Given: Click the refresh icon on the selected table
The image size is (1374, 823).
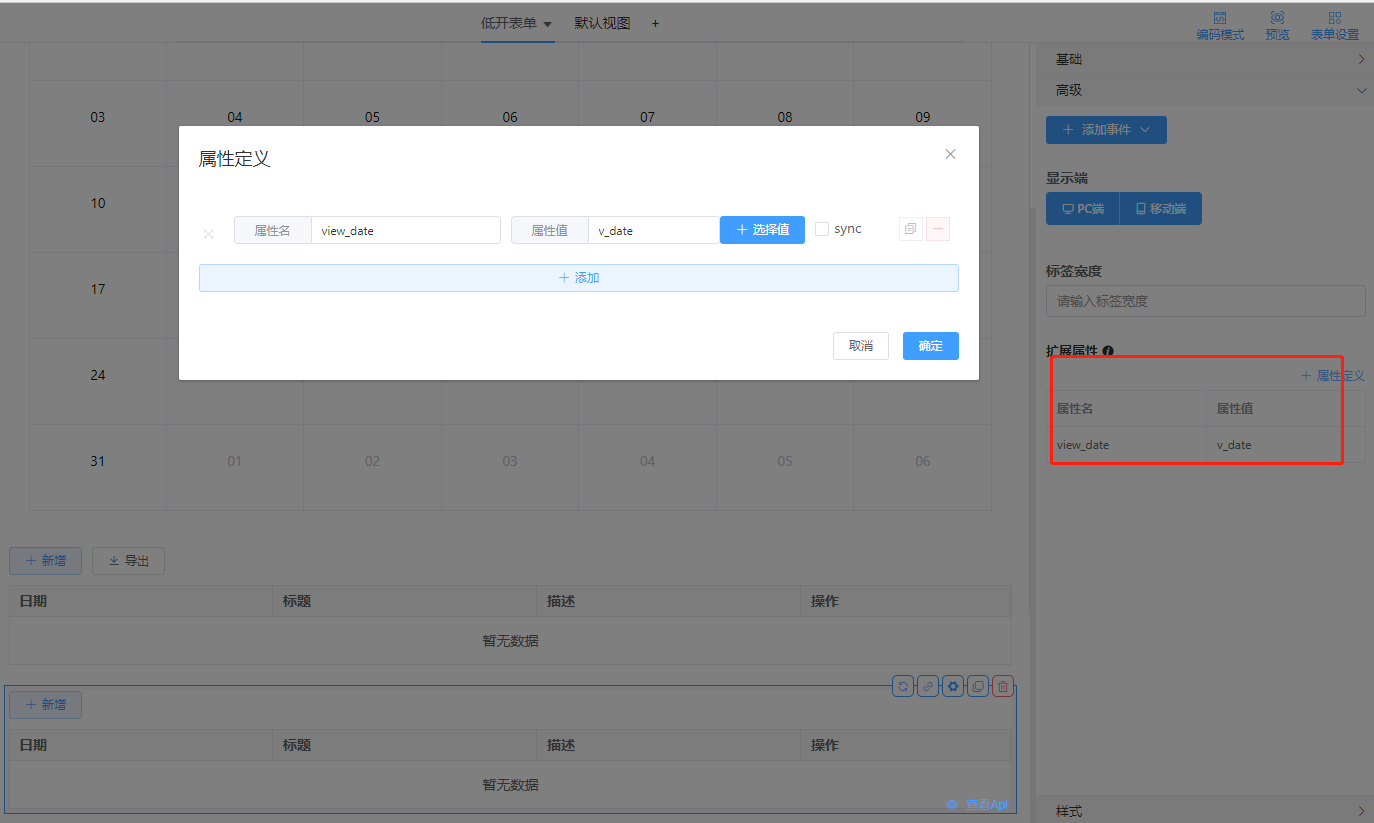Looking at the screenshot, I should pos(902,686).
